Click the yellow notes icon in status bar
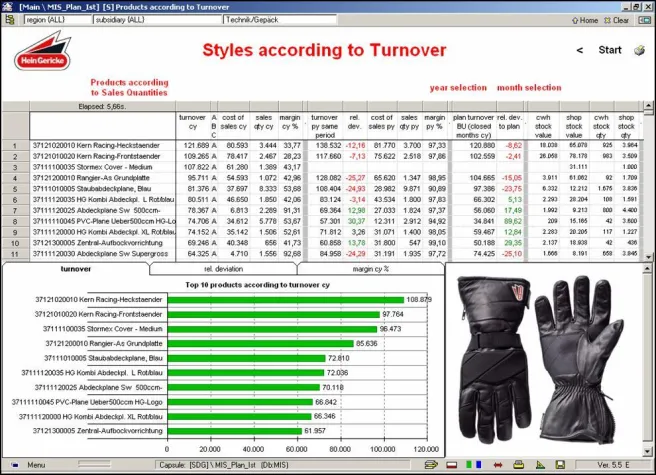 click(430, 465)
